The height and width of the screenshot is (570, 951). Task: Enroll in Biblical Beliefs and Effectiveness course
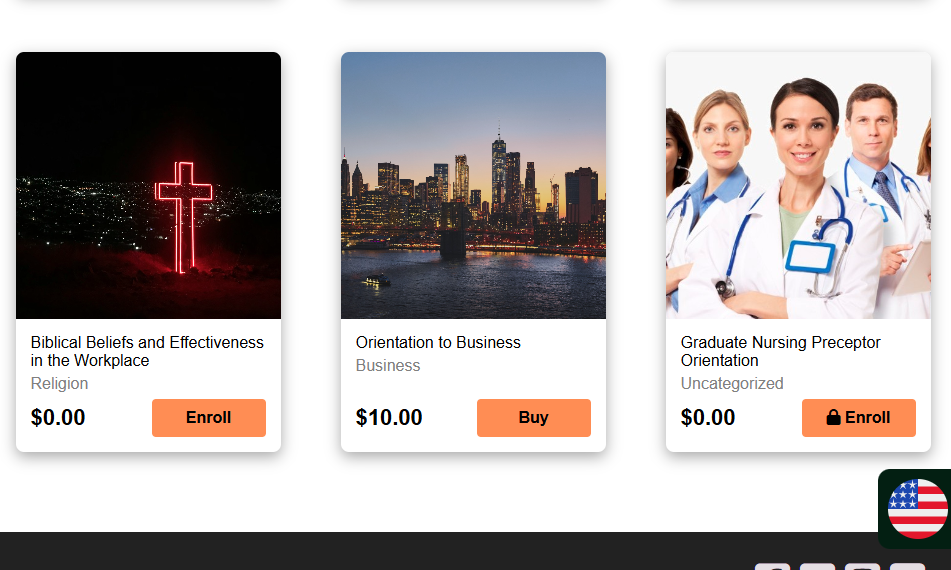[x=209, y=418]
